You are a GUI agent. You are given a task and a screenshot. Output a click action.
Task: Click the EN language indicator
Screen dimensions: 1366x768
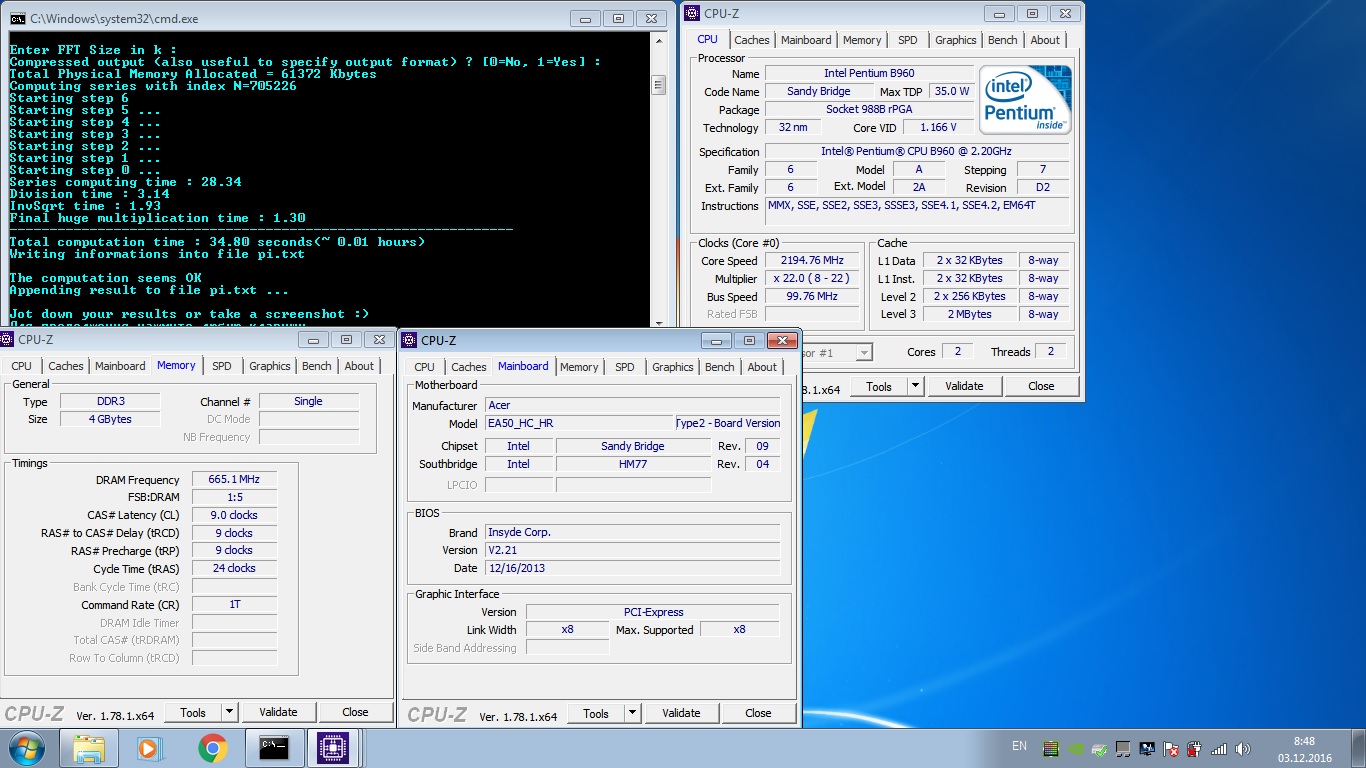[1019, 746]
